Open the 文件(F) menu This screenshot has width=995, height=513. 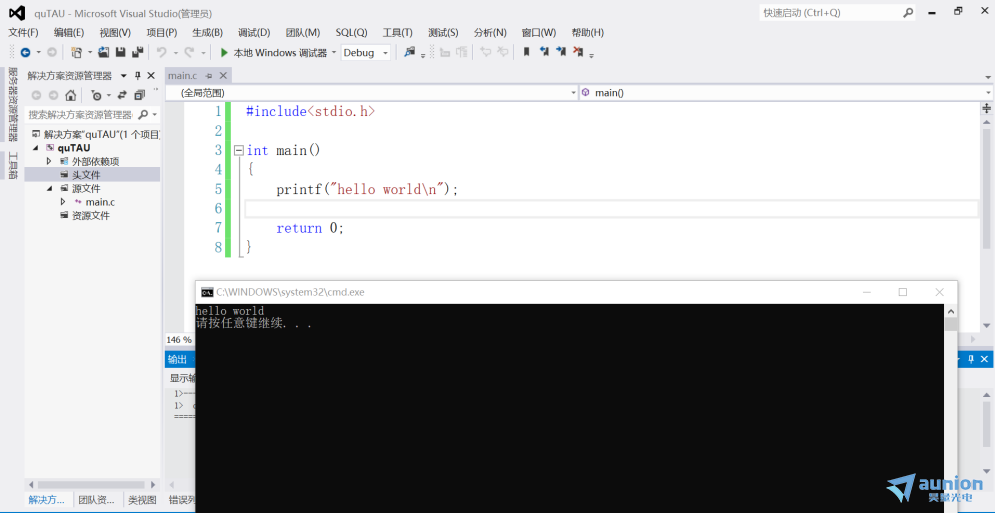coord(23,32)
